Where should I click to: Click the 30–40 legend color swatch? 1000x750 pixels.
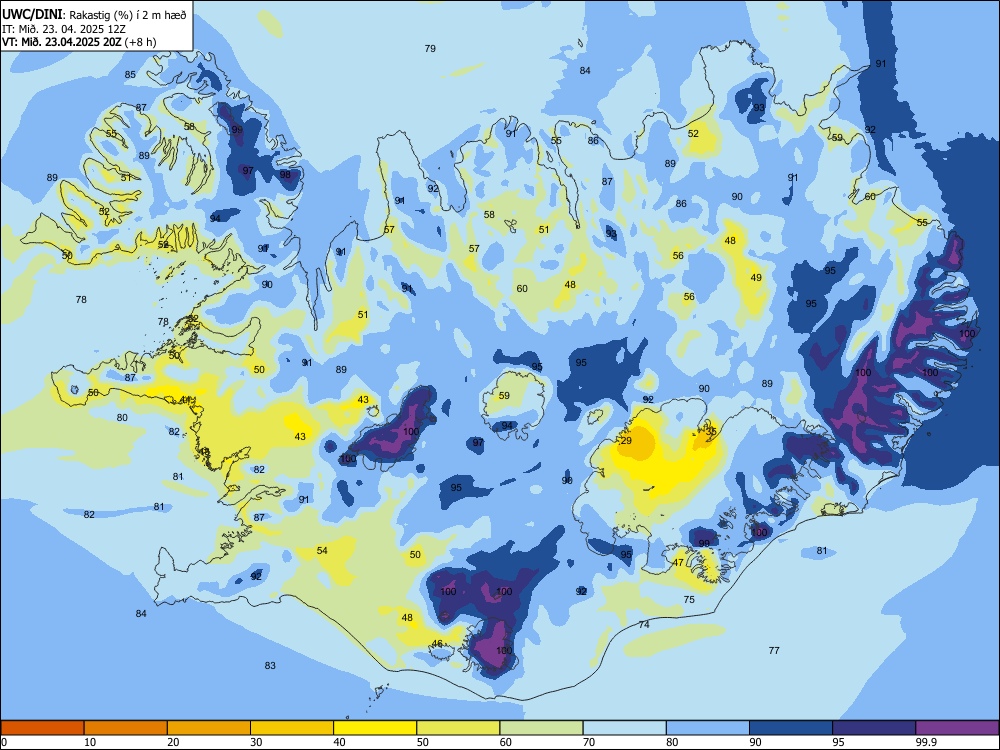pyautogui.click(x=292, y=728)
